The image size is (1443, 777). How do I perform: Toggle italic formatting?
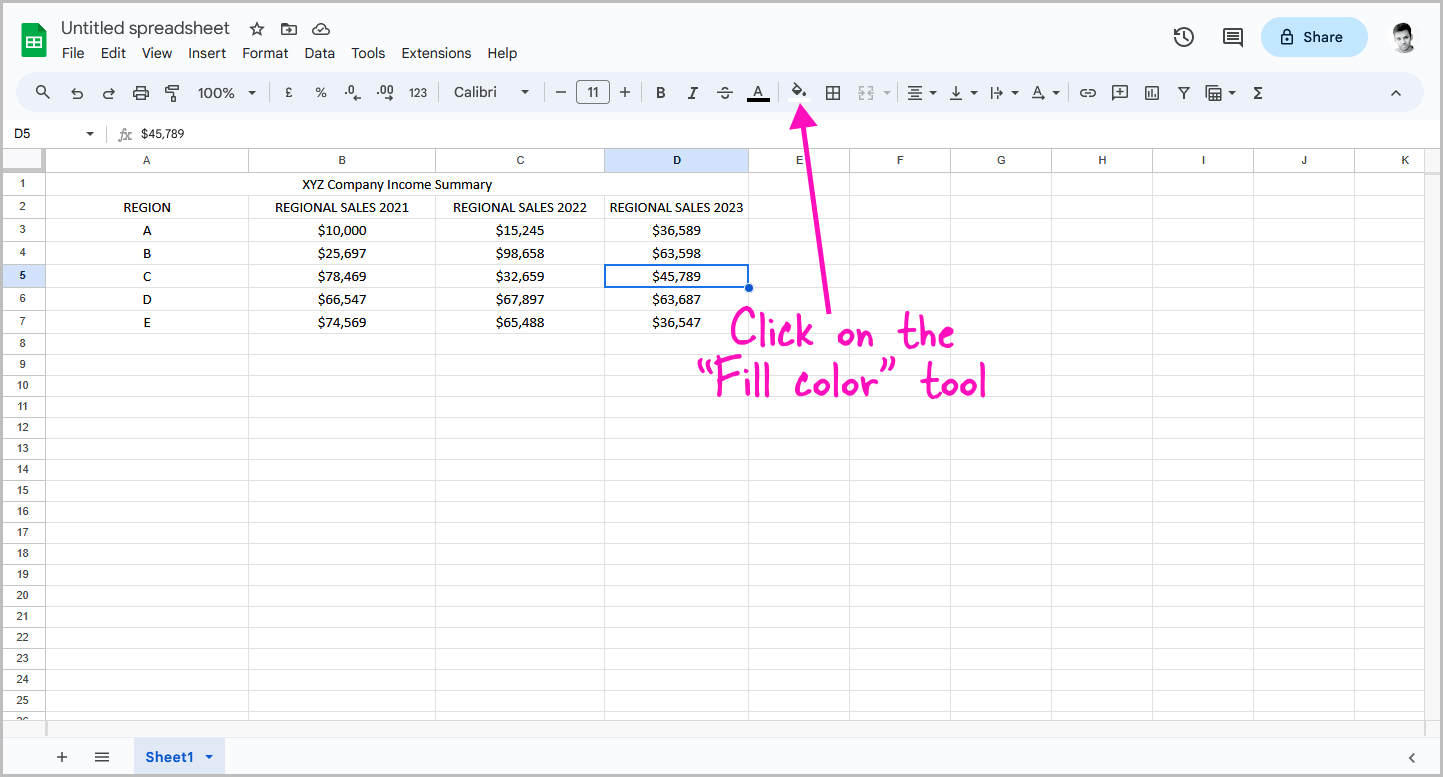click(692, 92)
